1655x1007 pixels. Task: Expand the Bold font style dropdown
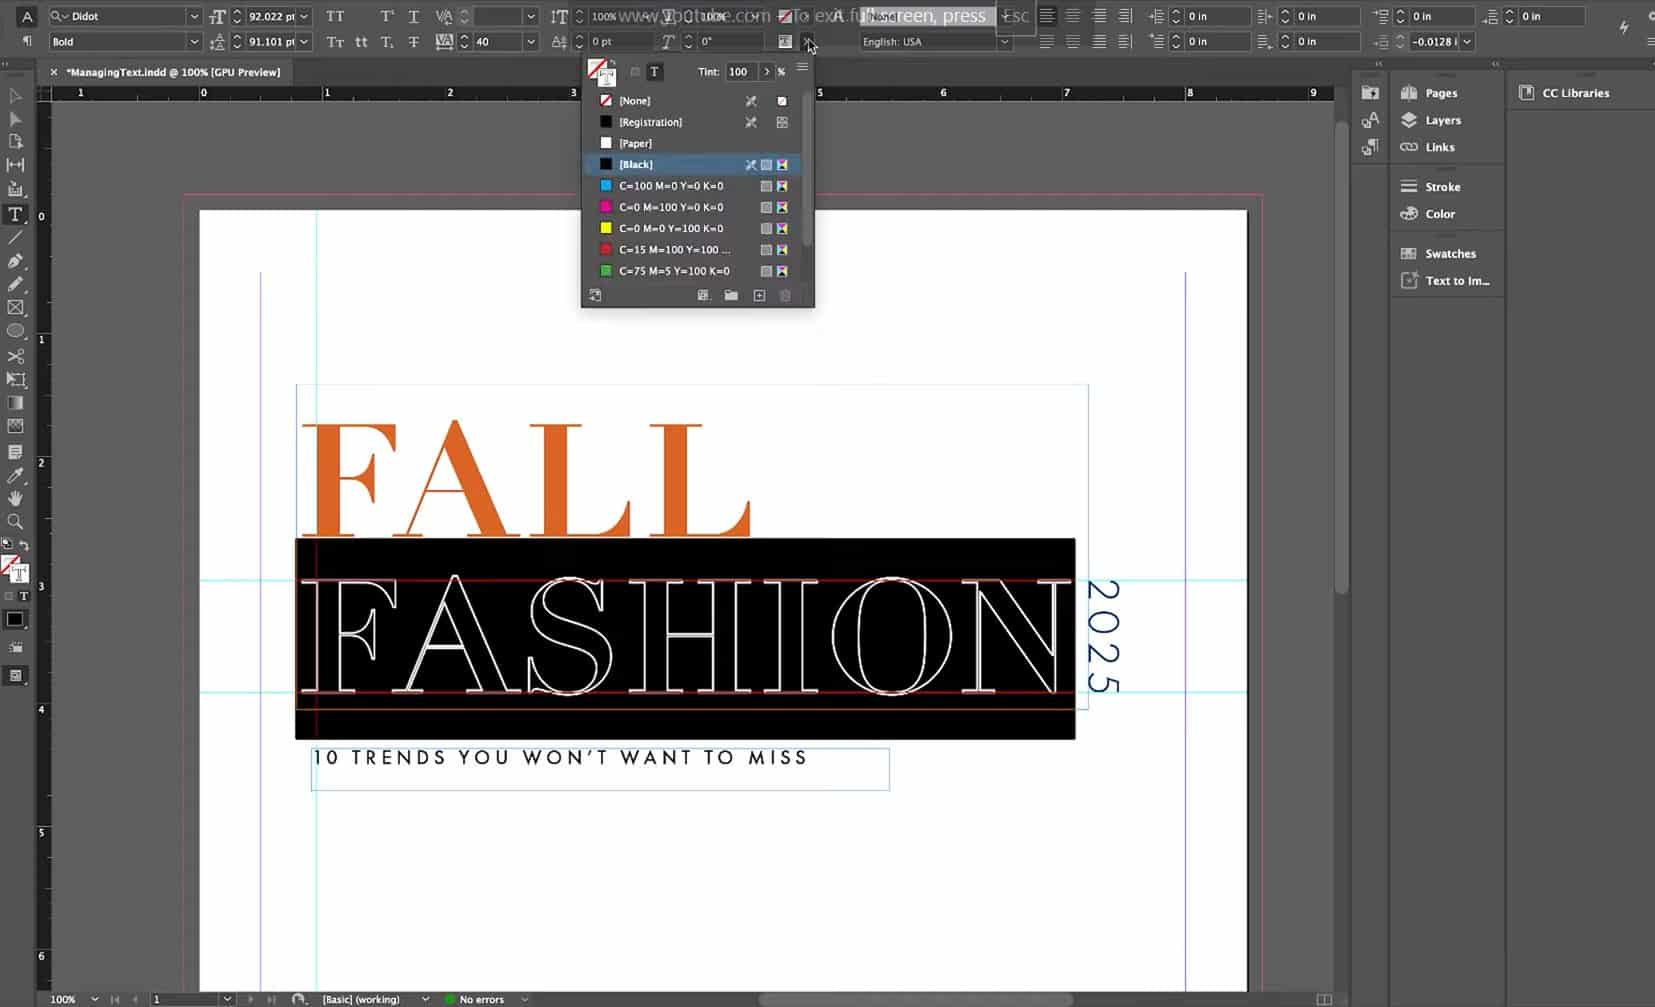194,42
